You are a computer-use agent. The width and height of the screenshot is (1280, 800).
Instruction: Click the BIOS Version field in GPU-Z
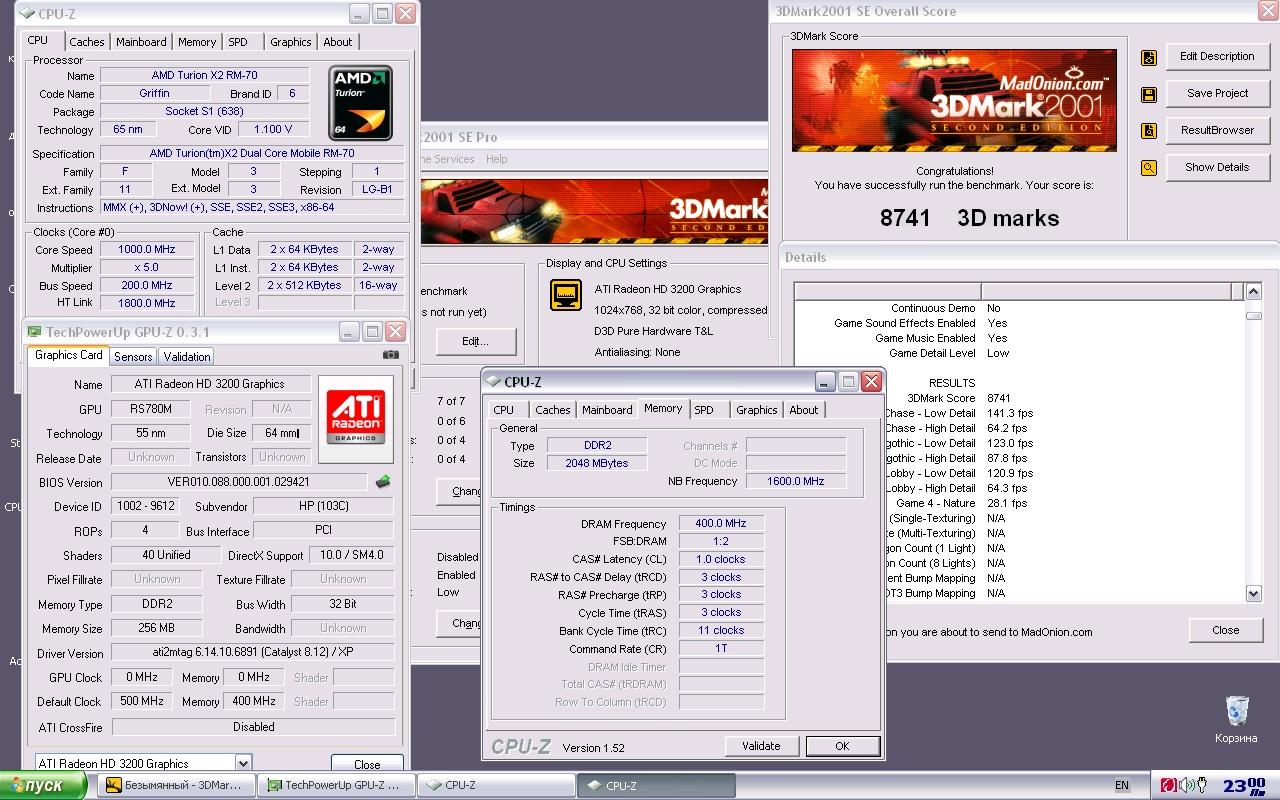[240, 482]
